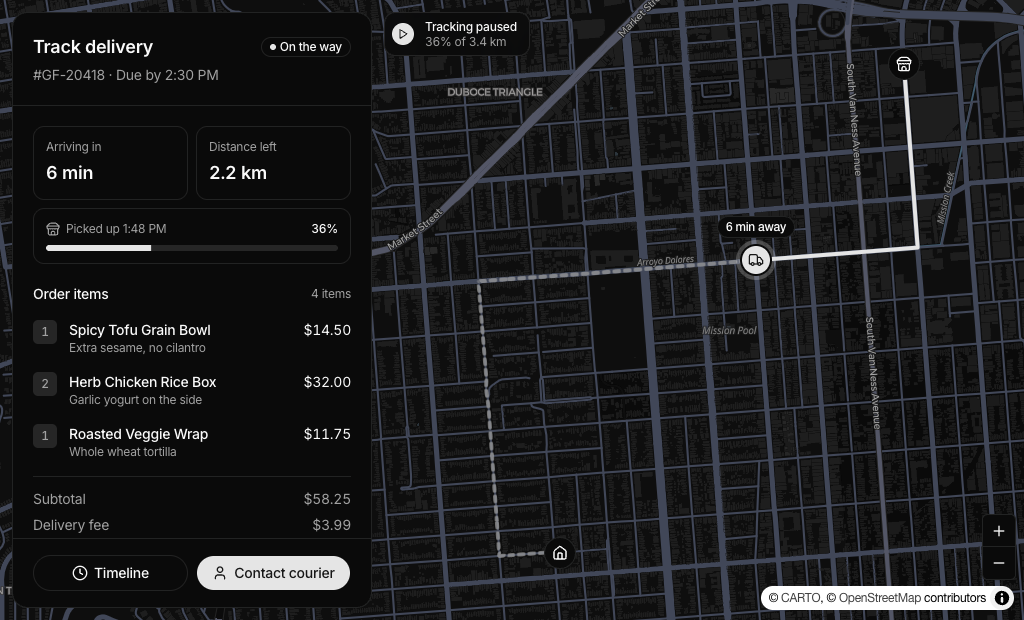This screenshot has height=620, width=1024.
Task: Click the restaurant store marker on the map
Action: pos(904,64)
